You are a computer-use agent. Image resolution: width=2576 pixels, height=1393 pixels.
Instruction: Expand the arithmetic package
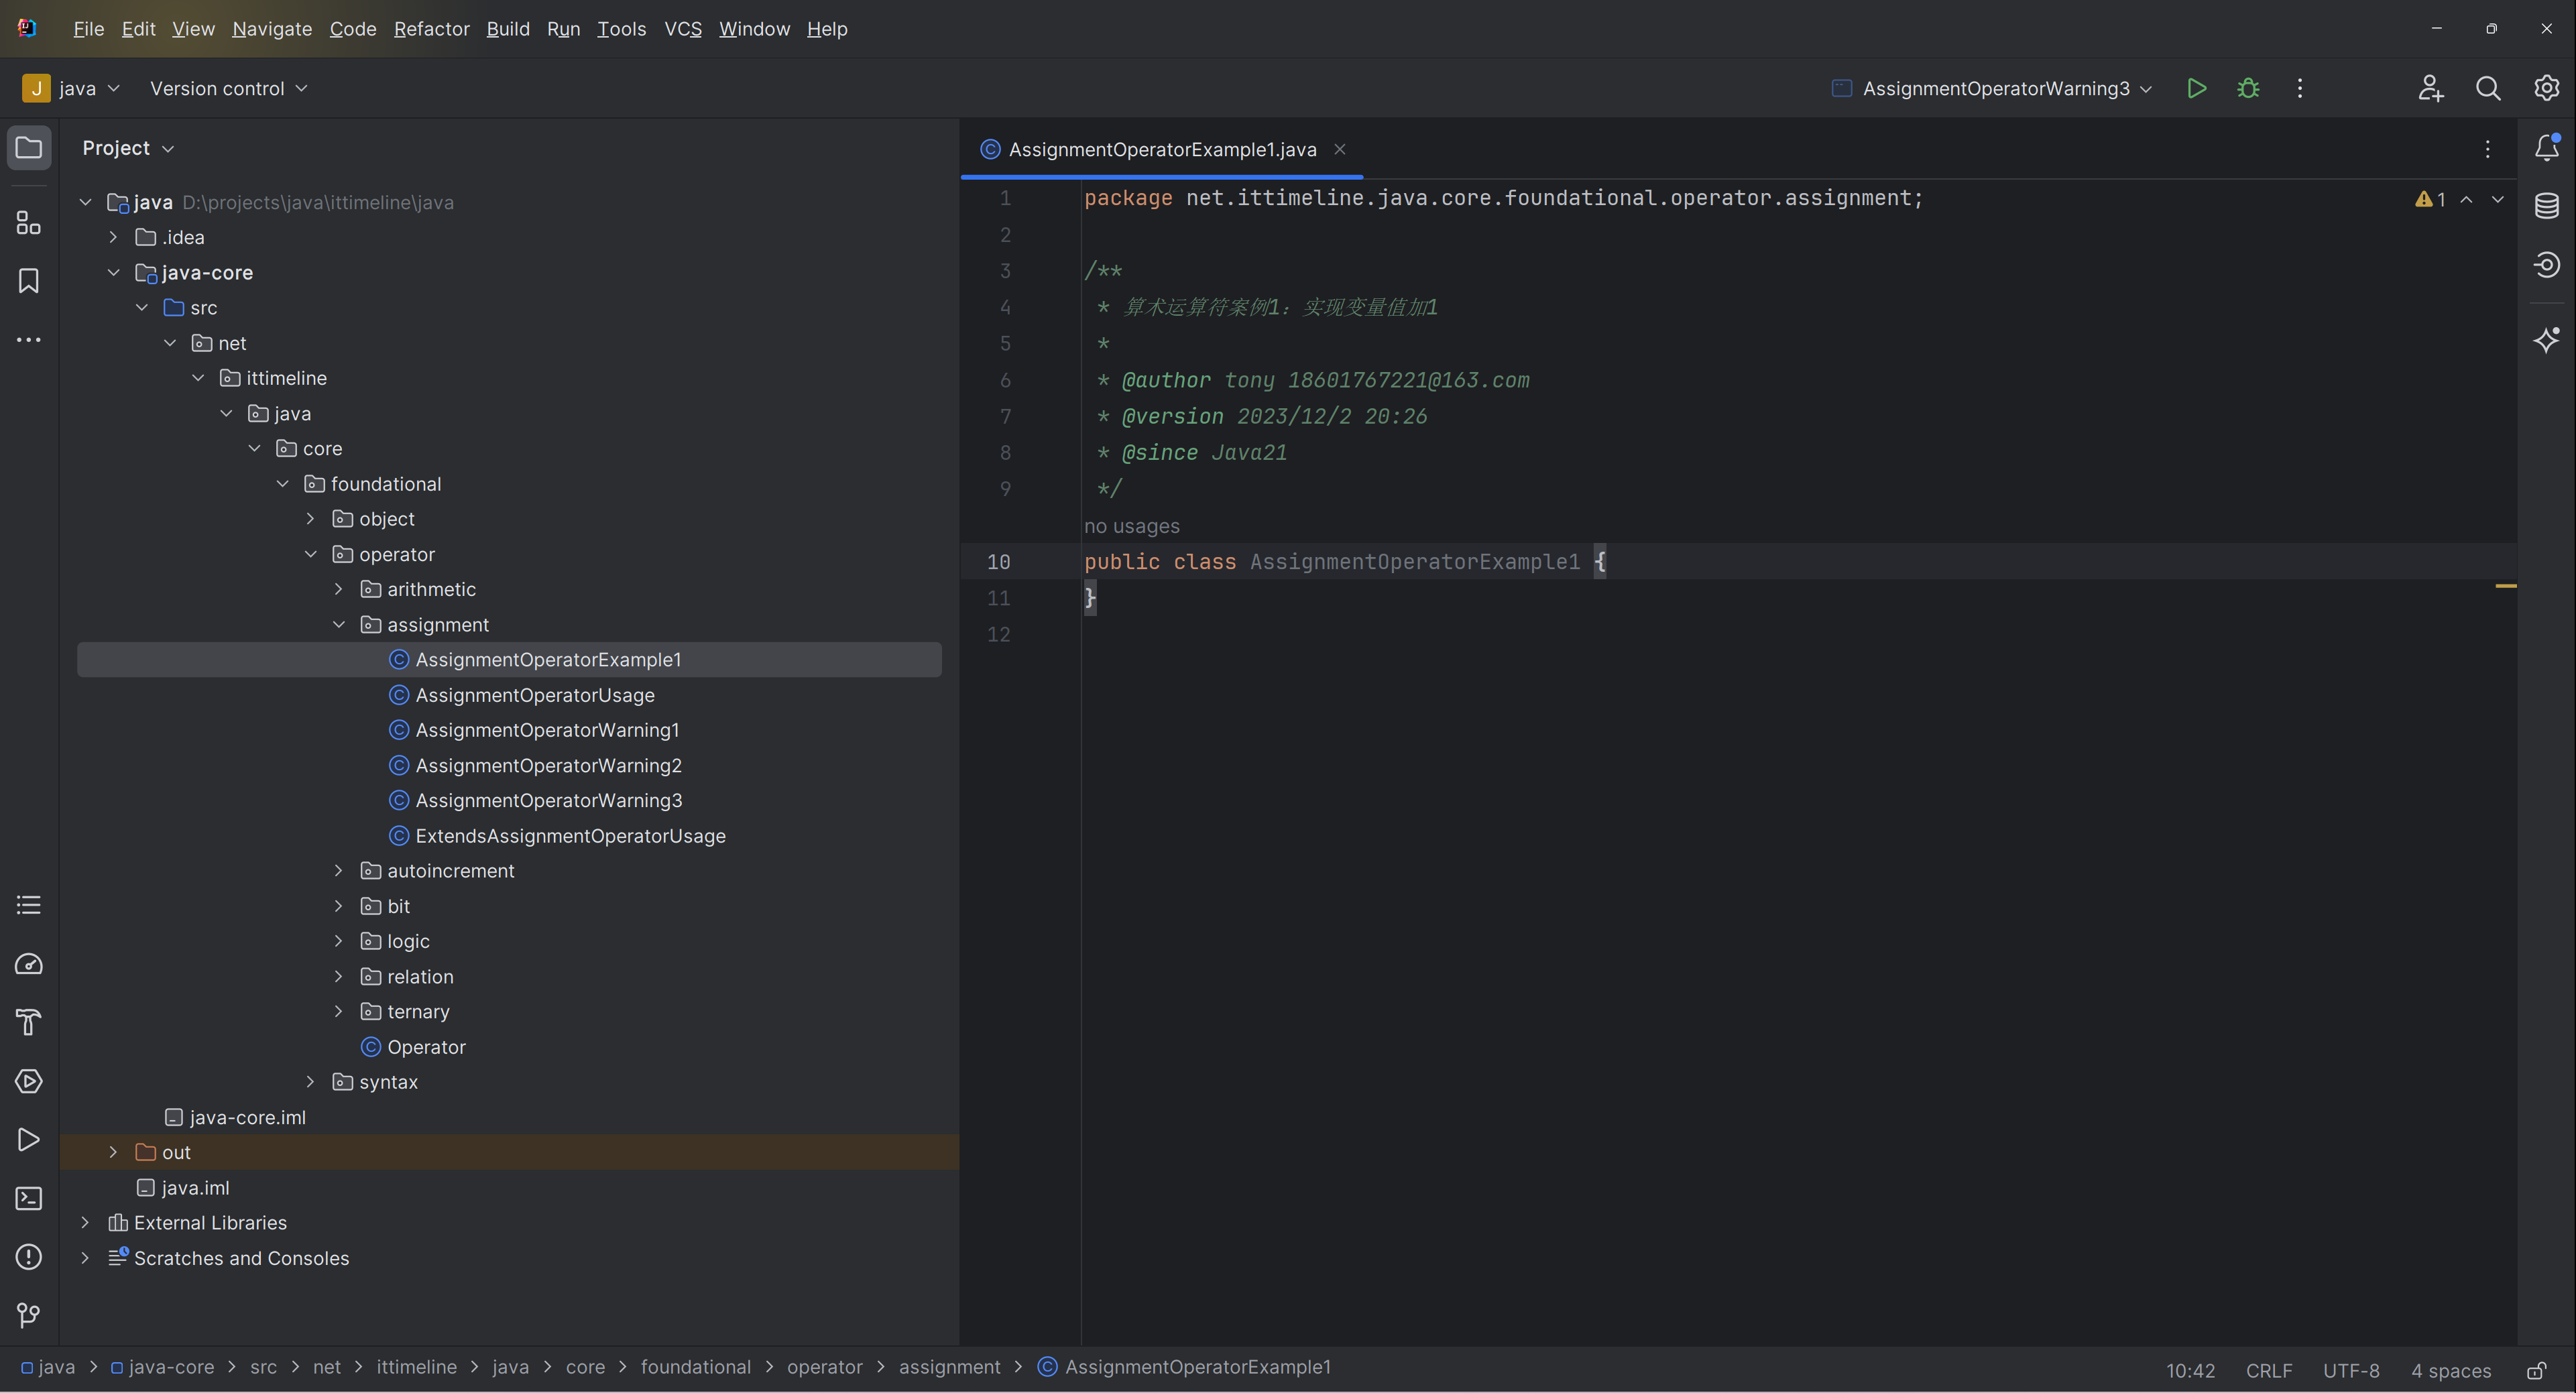[x=339, y=589]
